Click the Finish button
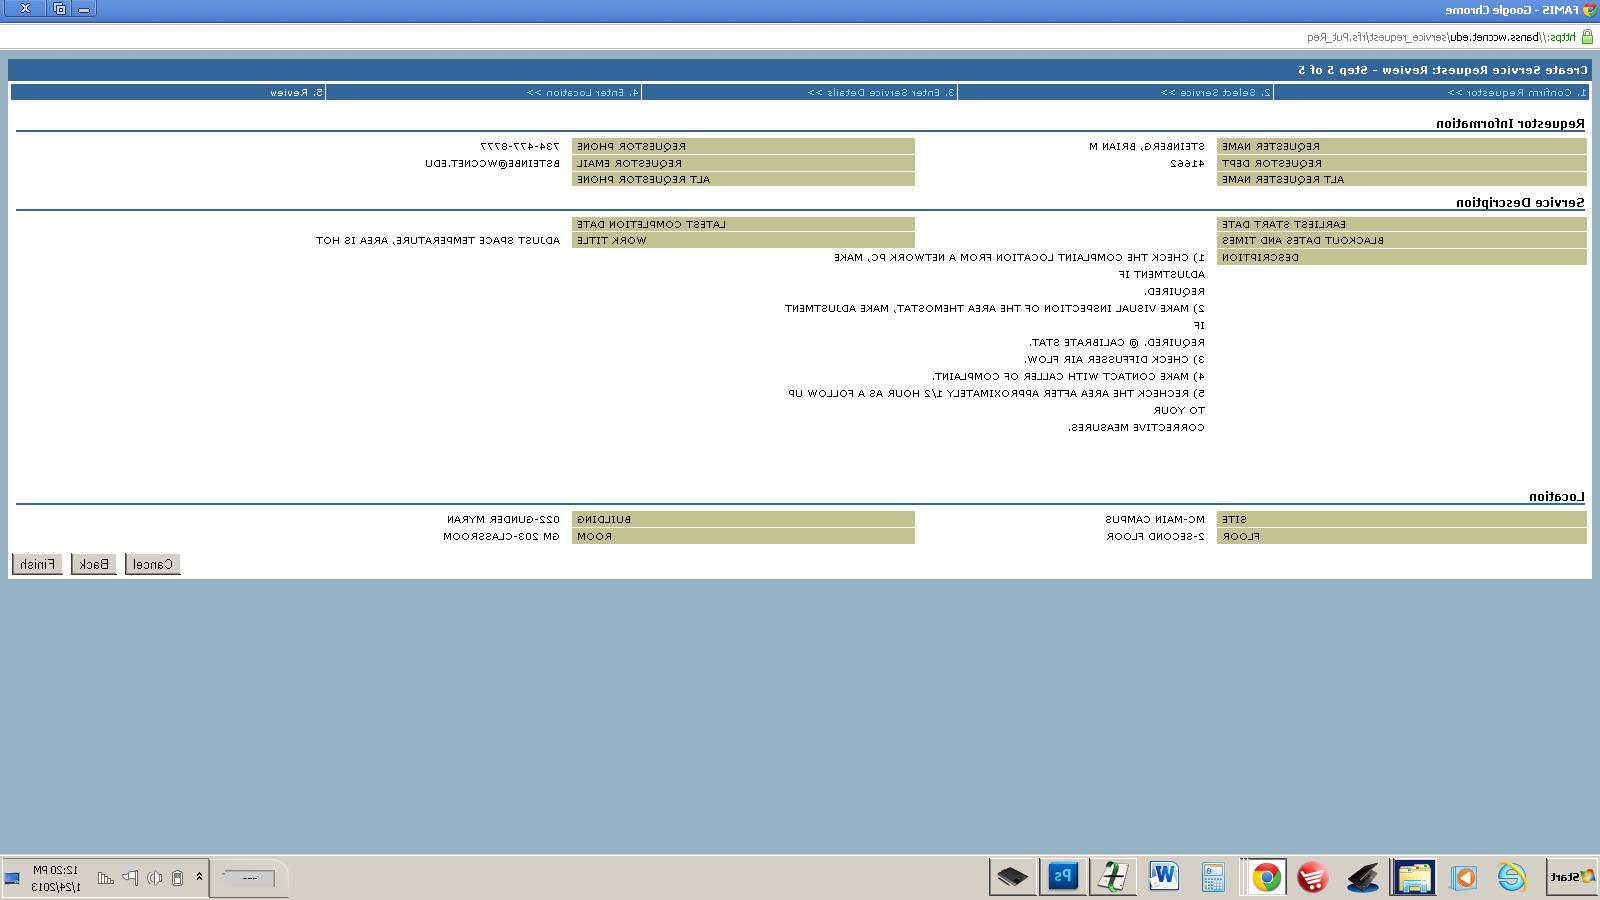Screen dimensions: 1600x900 [x=37, y=564]
